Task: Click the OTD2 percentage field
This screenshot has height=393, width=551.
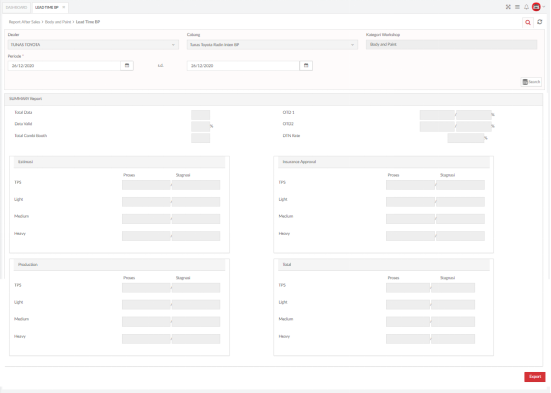Action: (x=474, y=126)
